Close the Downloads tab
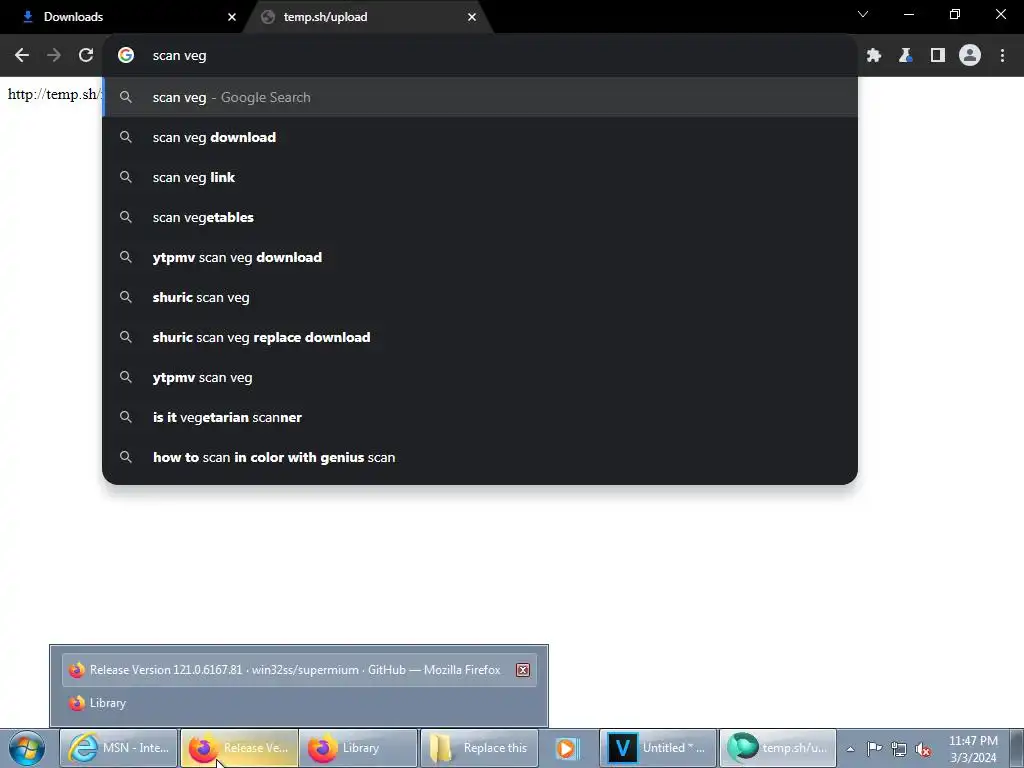The image size is (1024, 768). [x=231, y=17]
